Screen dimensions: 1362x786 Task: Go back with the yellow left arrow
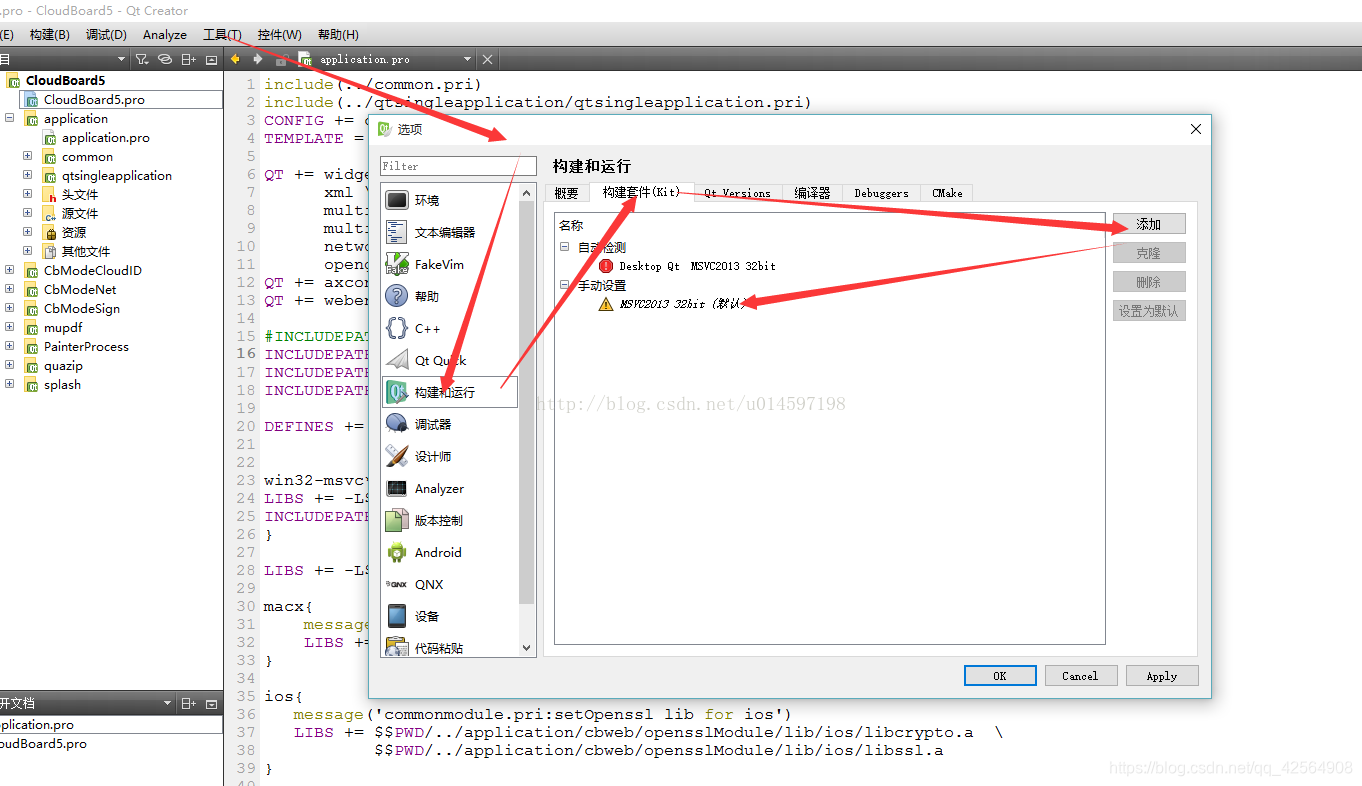pos(235,59)
